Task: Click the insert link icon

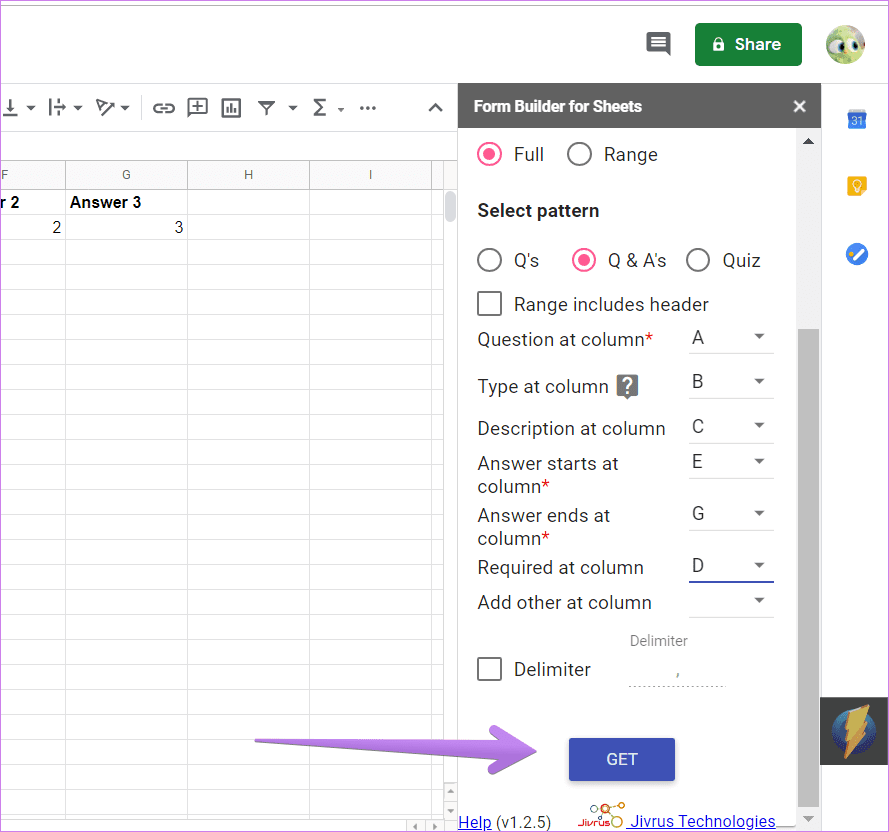Action: (163, 107)
